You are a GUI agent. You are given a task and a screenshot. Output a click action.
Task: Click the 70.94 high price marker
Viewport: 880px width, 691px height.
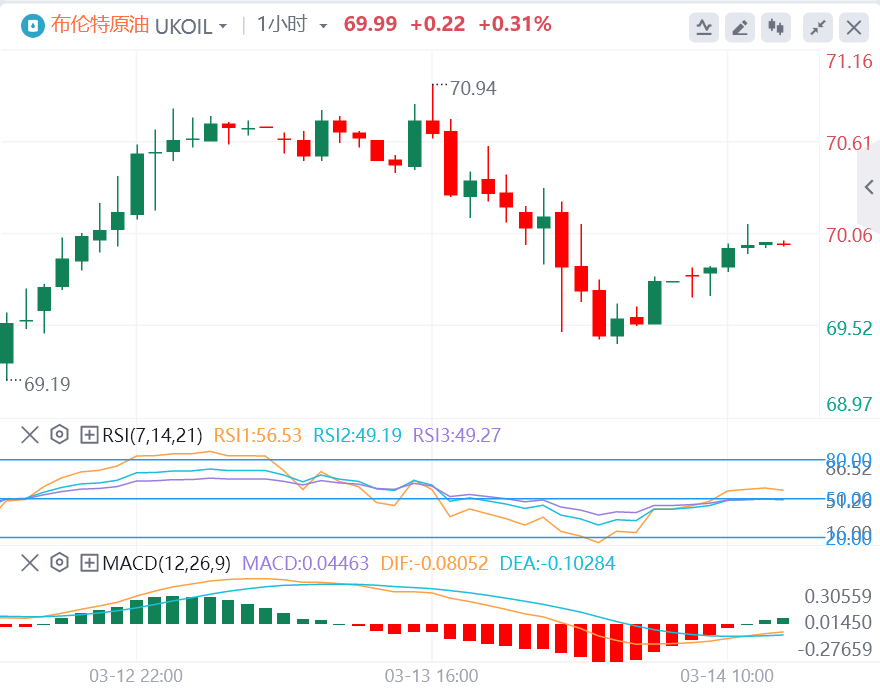(473, 88)
